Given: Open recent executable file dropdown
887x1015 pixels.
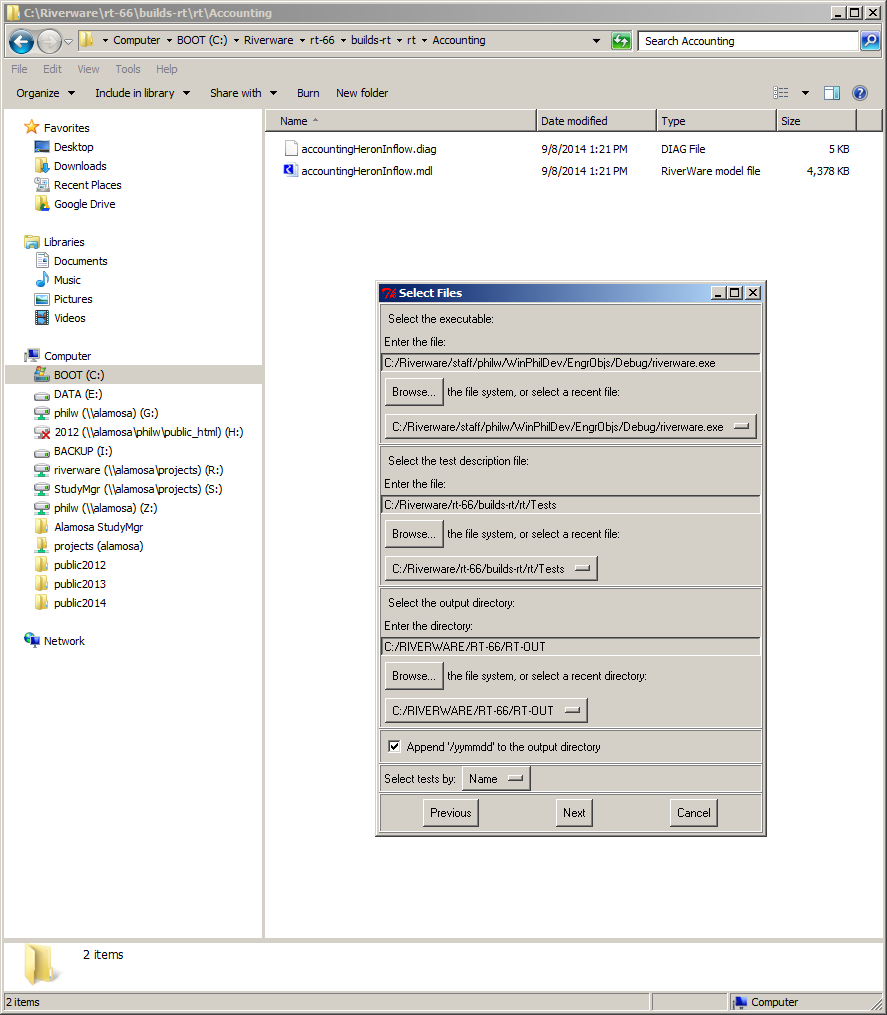Looking at the screenshot, I should point(570,427).
